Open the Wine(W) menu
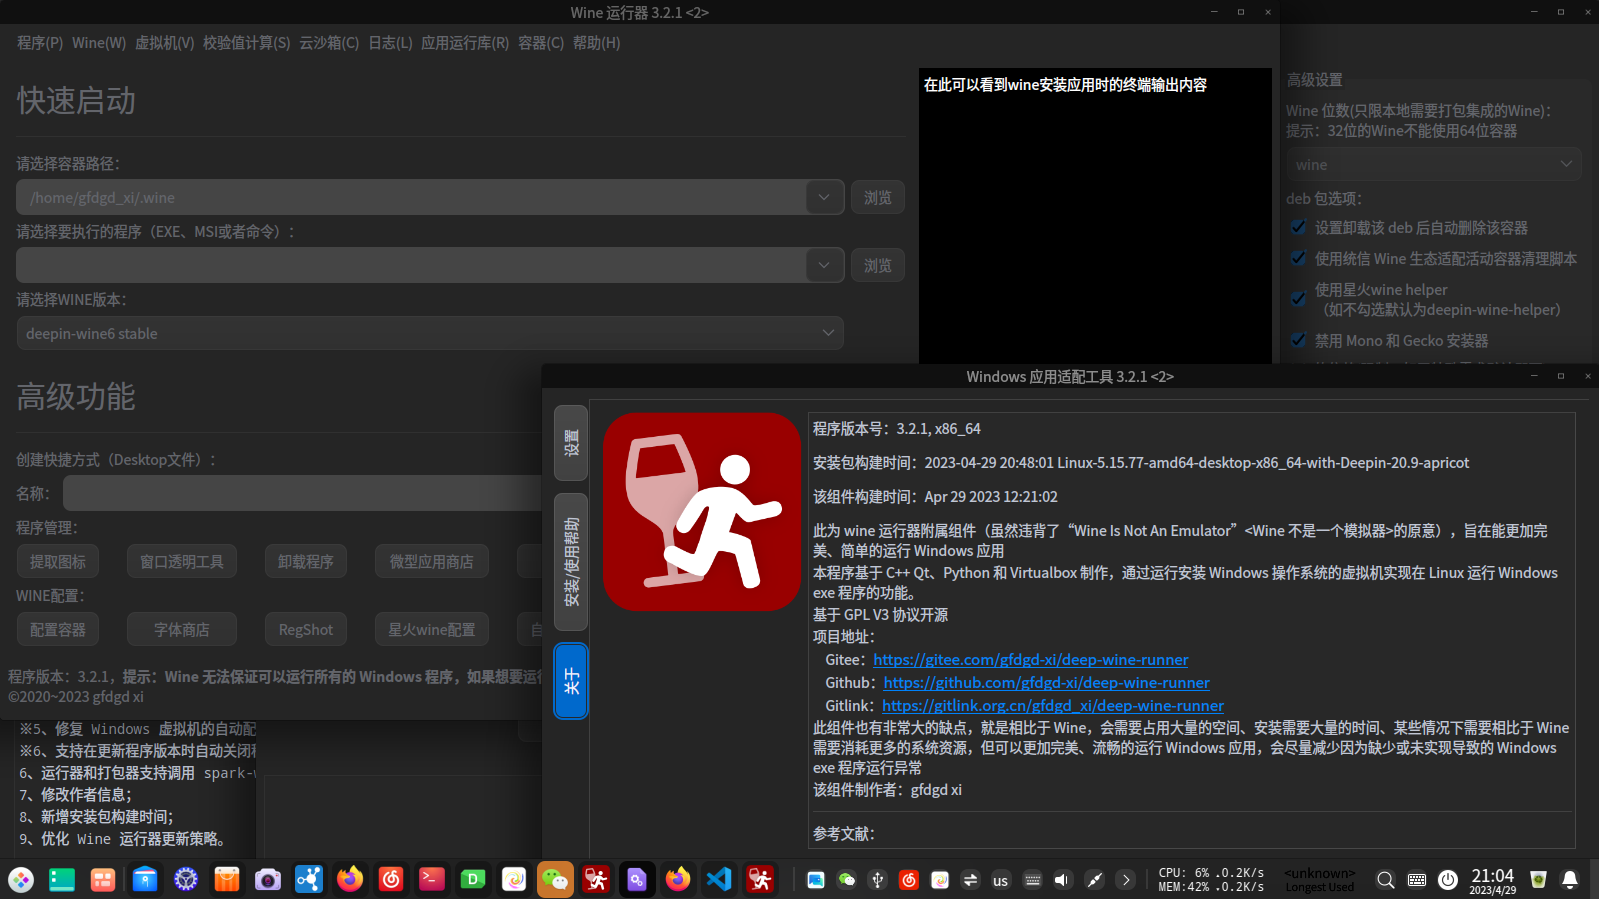Viewport: 1599px width, 899px height. [99, 43]
